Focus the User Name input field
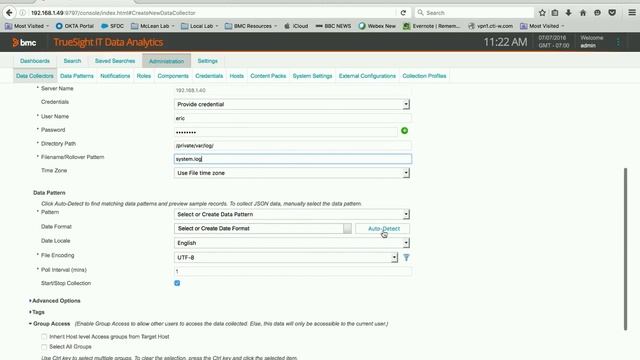This screenshot has height=360, width=640. tap(293, 118)
